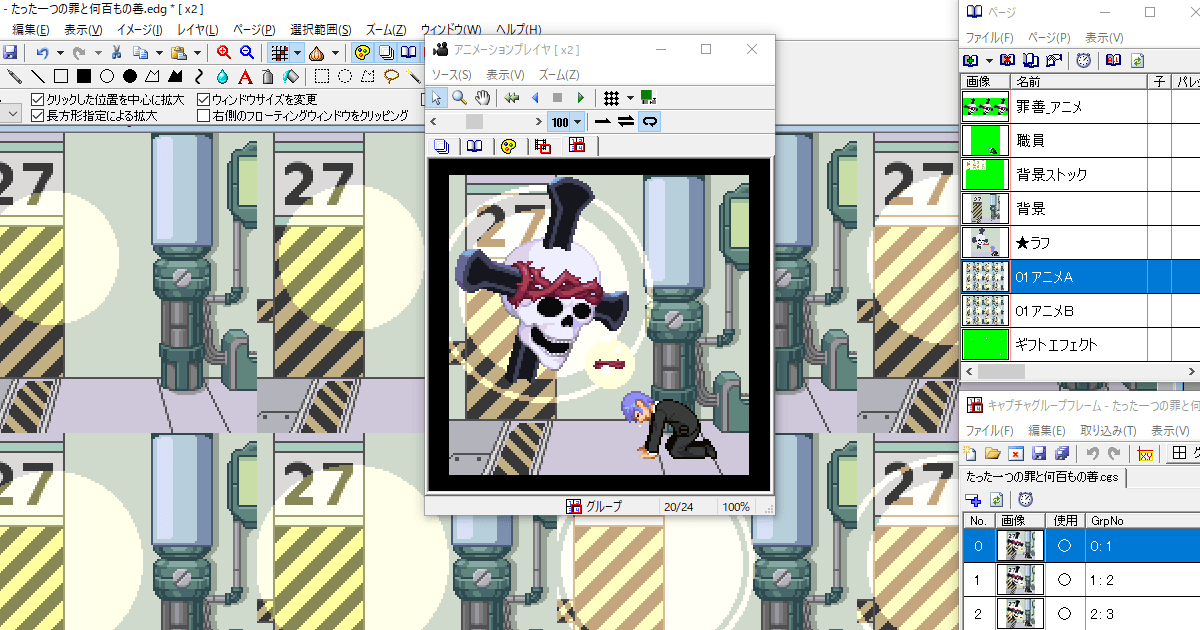
Task: Select the filled rectangle drawing tool
Action: [x=84, y=76]
